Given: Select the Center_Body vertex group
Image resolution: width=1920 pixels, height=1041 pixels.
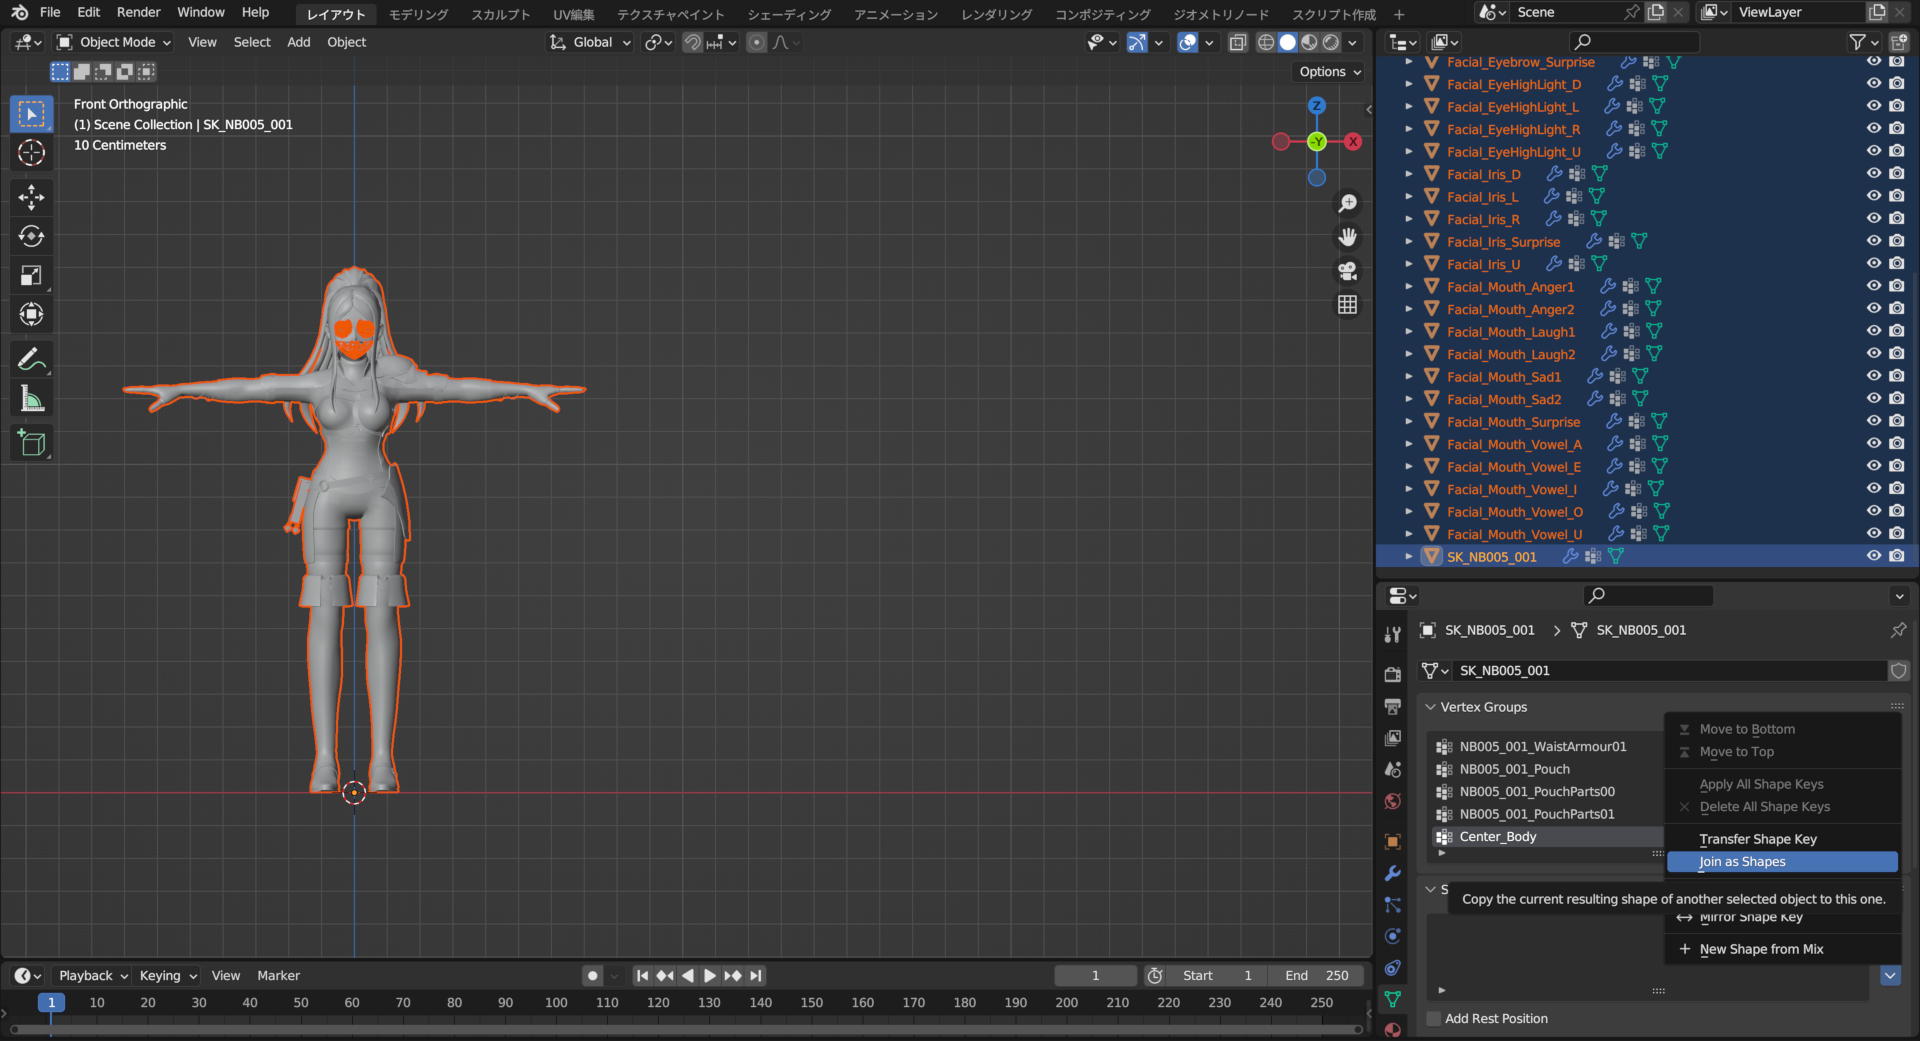Looking at the screenshot, I should tap(1546, 836).
